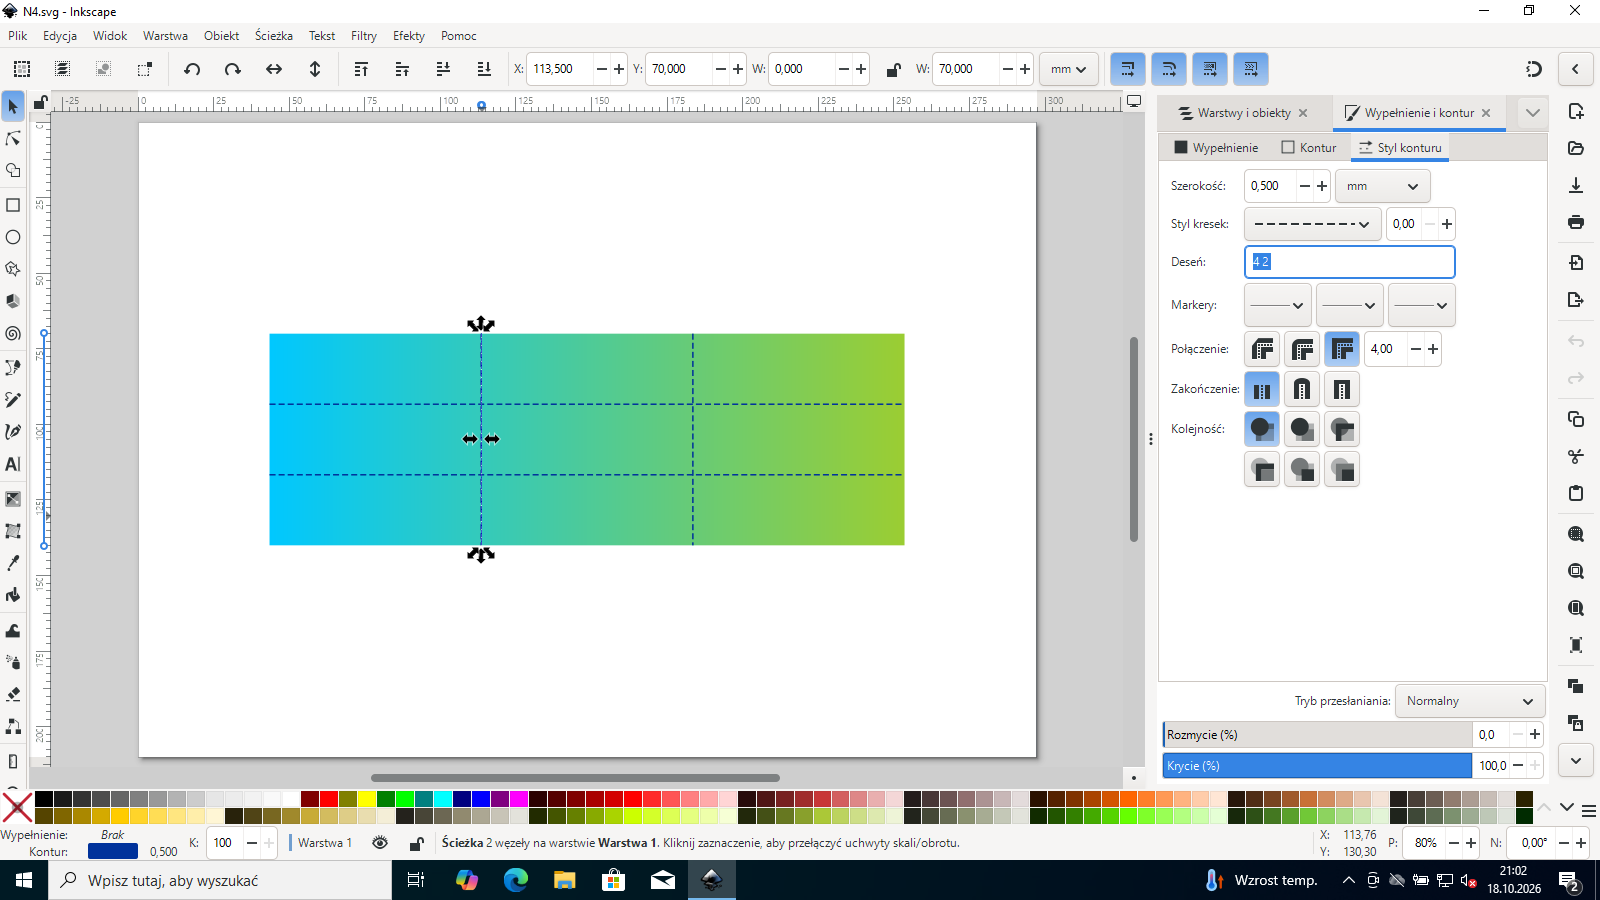The width and height of the screenshot is (1600, 900).
Task: Flip selection vertically
Action: [314, 69]
